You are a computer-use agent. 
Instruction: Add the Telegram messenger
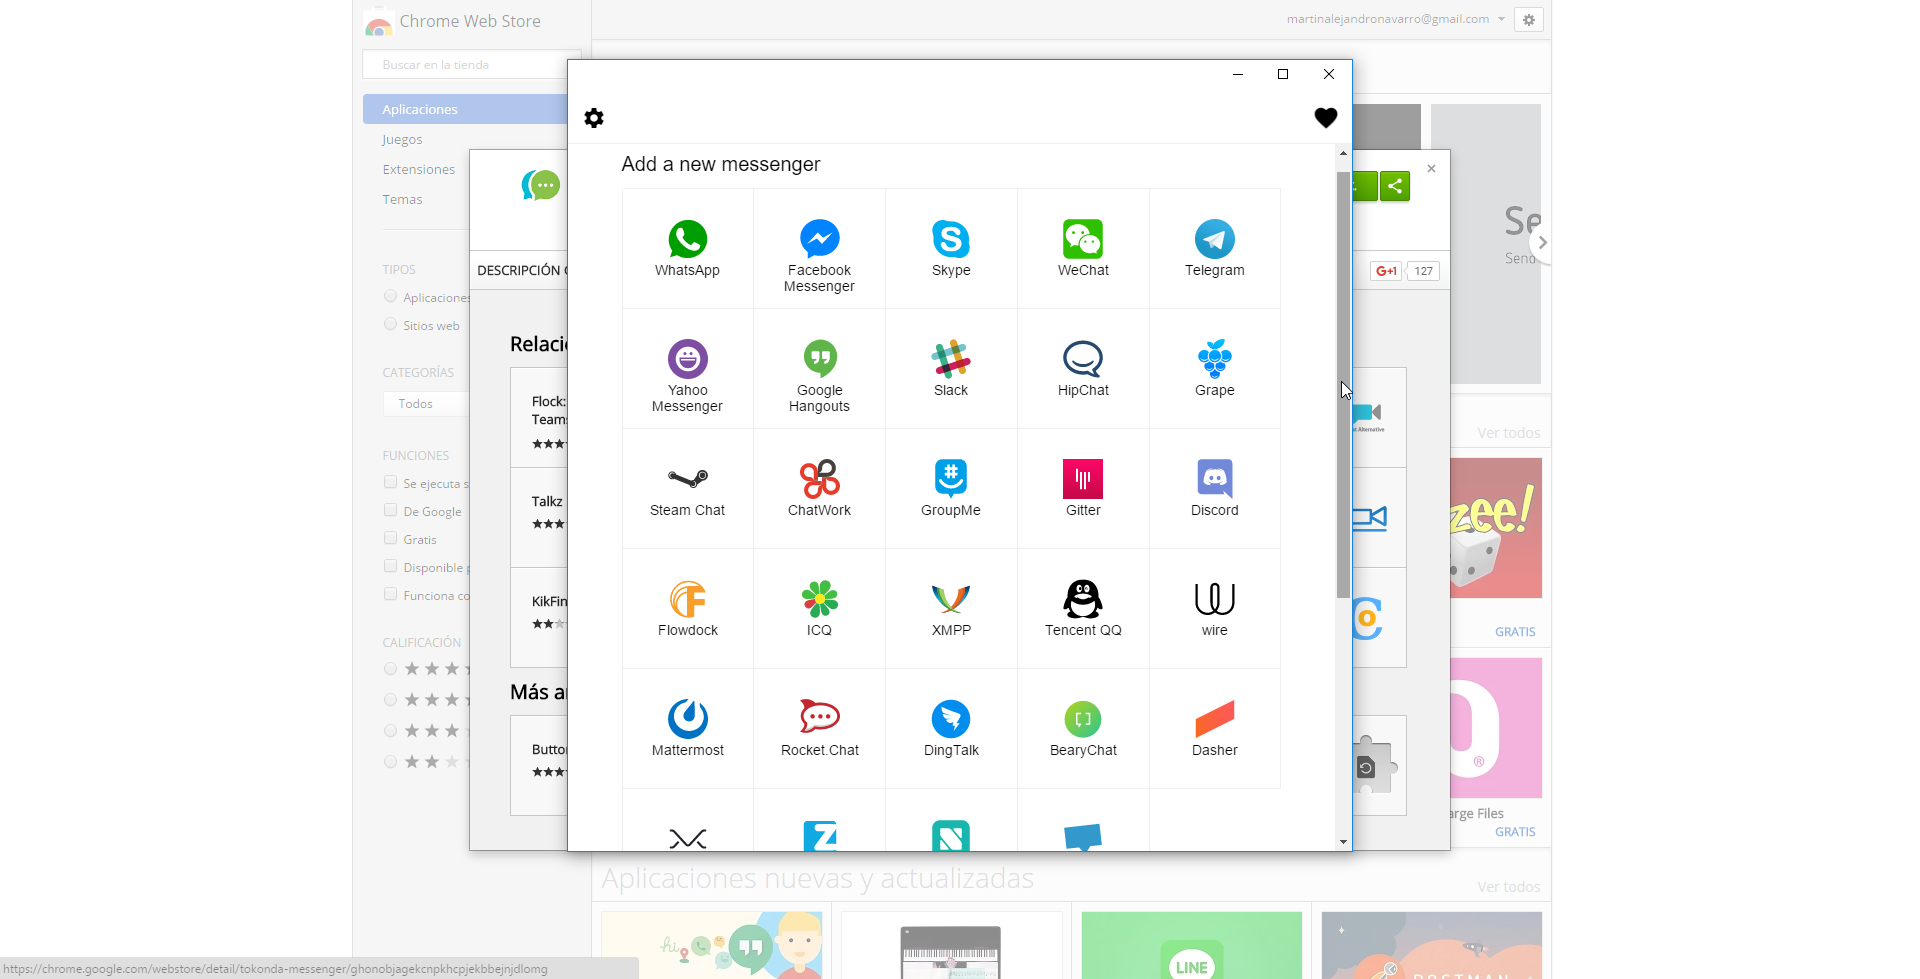coord(1215,249)
